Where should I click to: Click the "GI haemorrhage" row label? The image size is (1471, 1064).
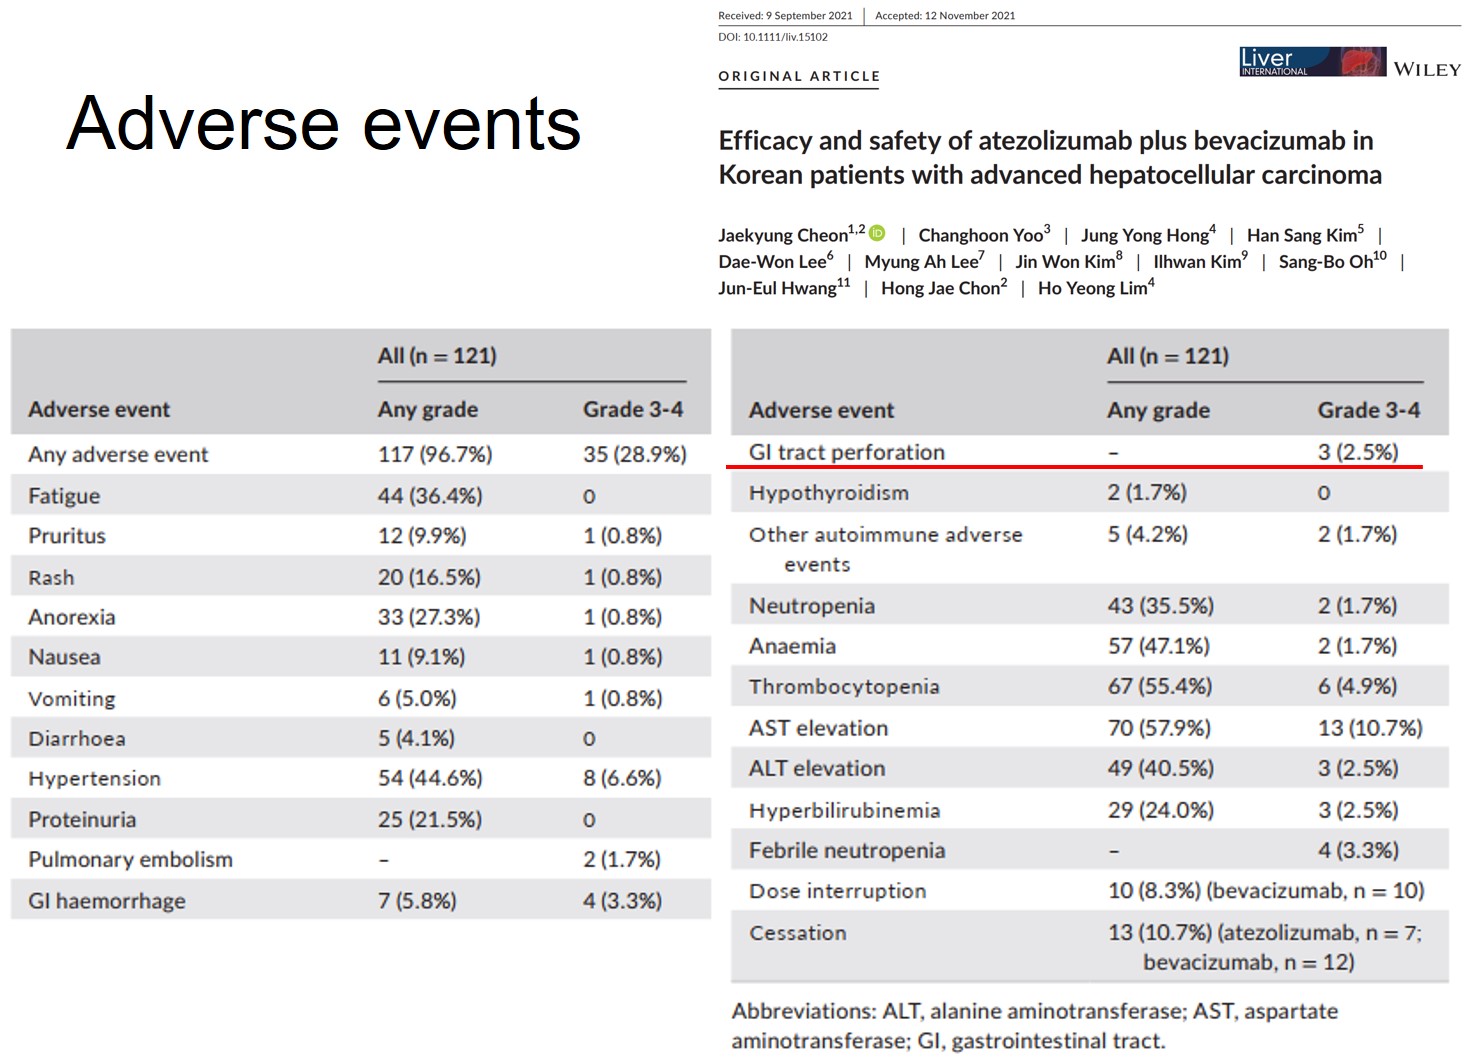coord(107,901)
